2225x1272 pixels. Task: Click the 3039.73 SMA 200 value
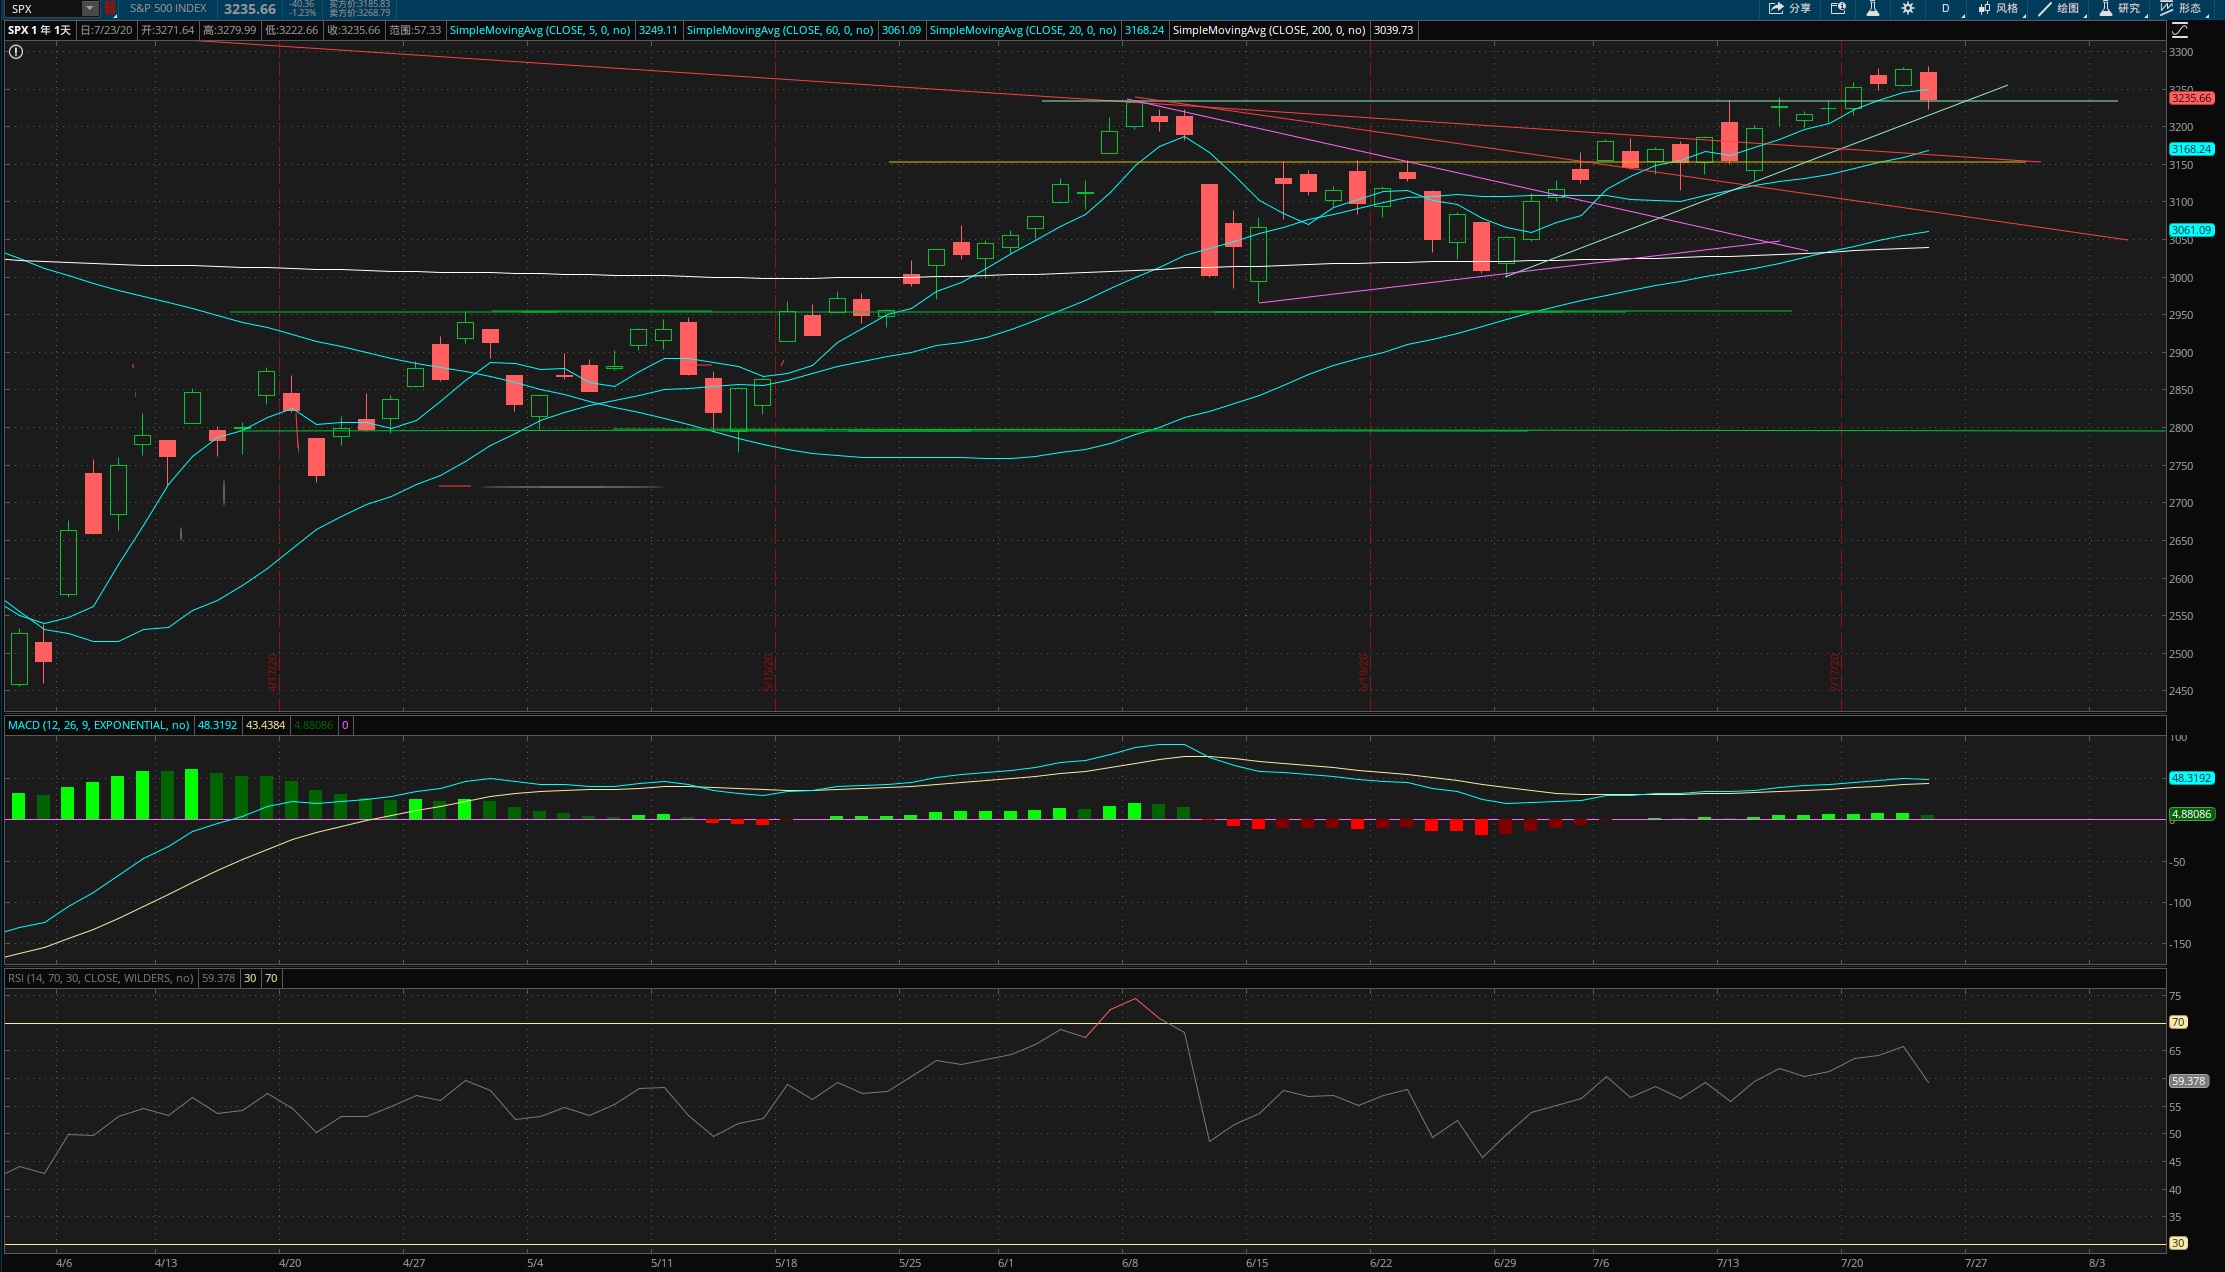click(x=1393, y=30)
